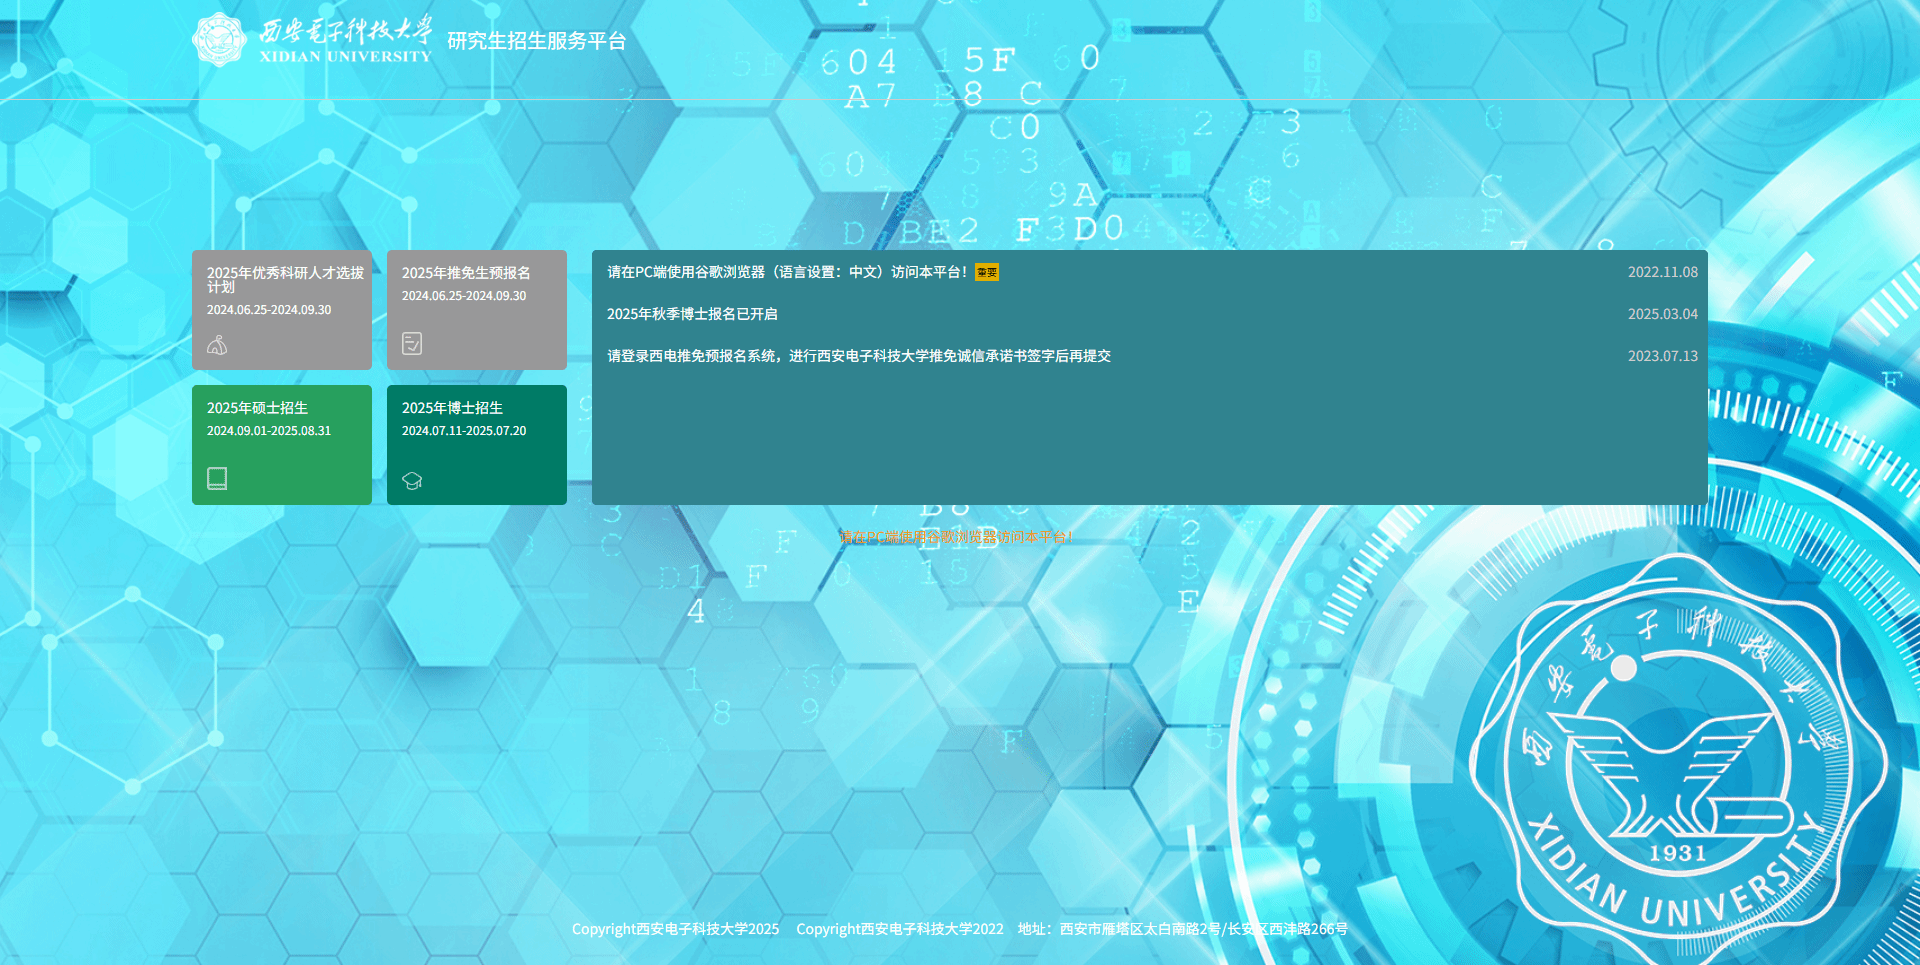Click the XIDIAN UNIVERSITY calligraphy wordmark
This screenshot has height=965, width=1920.
[x=345, y=40]
